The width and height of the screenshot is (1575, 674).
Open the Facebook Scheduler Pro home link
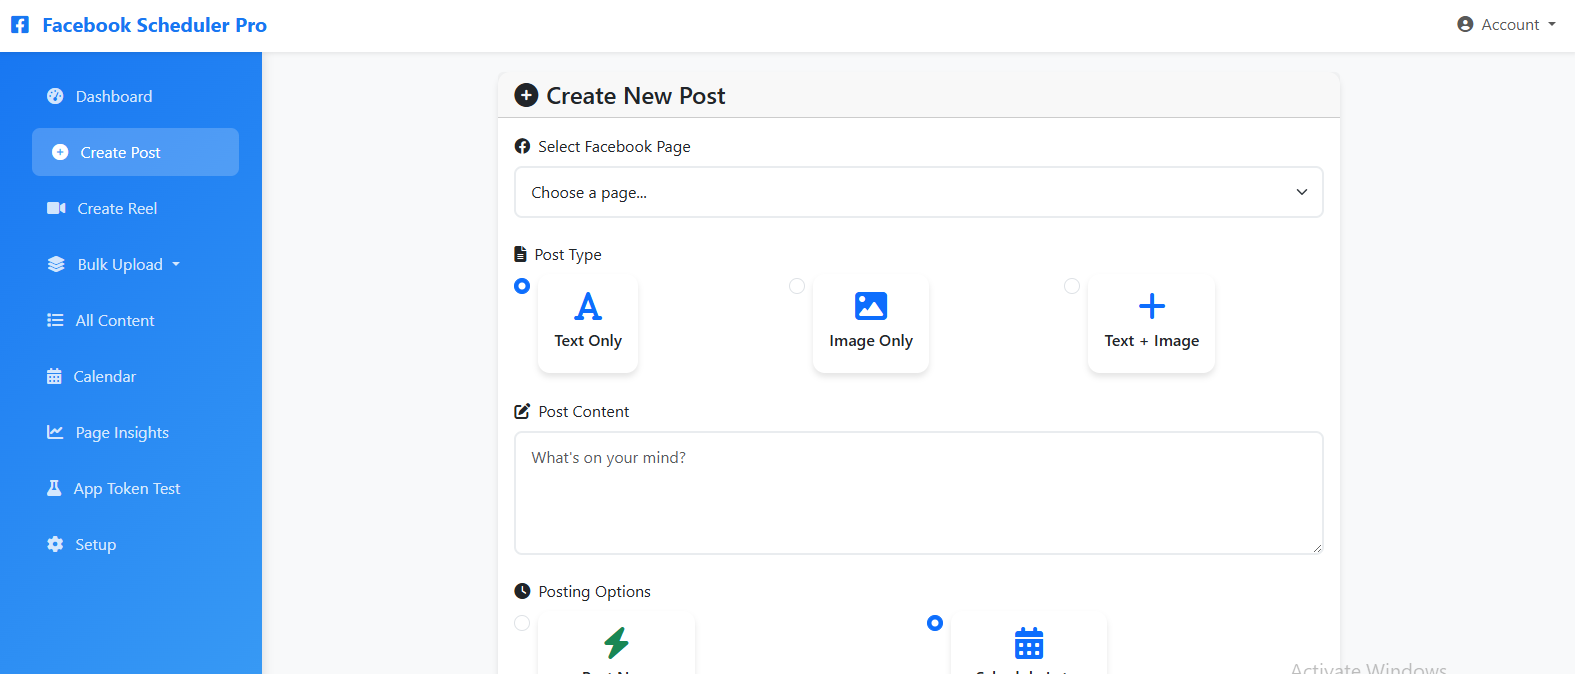[x=139, y=25]
